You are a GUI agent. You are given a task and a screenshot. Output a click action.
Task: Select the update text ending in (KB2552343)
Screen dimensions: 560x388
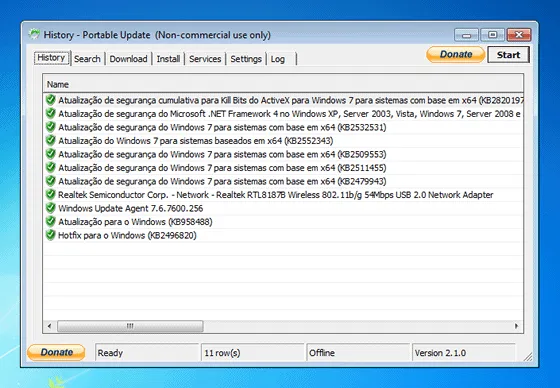[x=196, y=141]
